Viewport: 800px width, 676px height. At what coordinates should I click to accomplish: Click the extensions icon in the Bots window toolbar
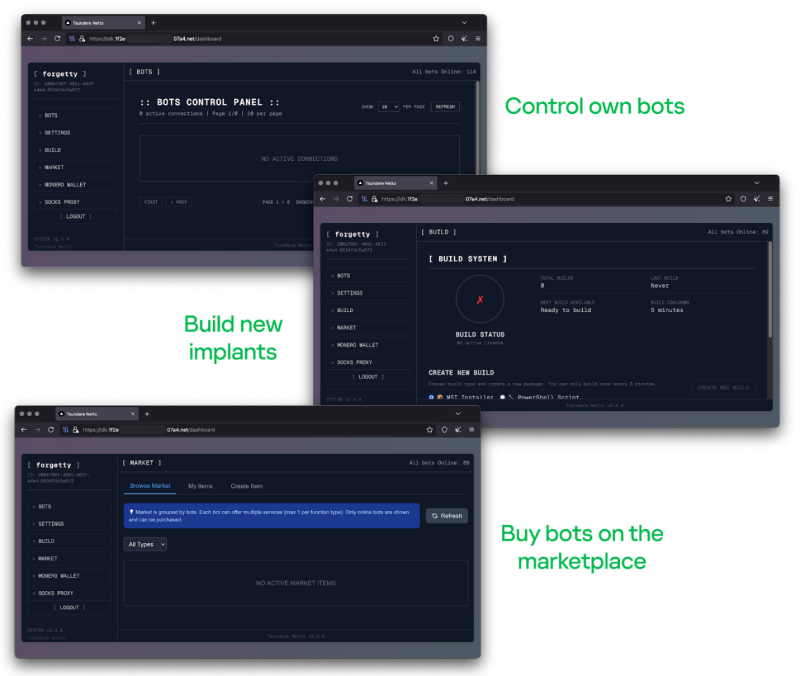[464, 38]
